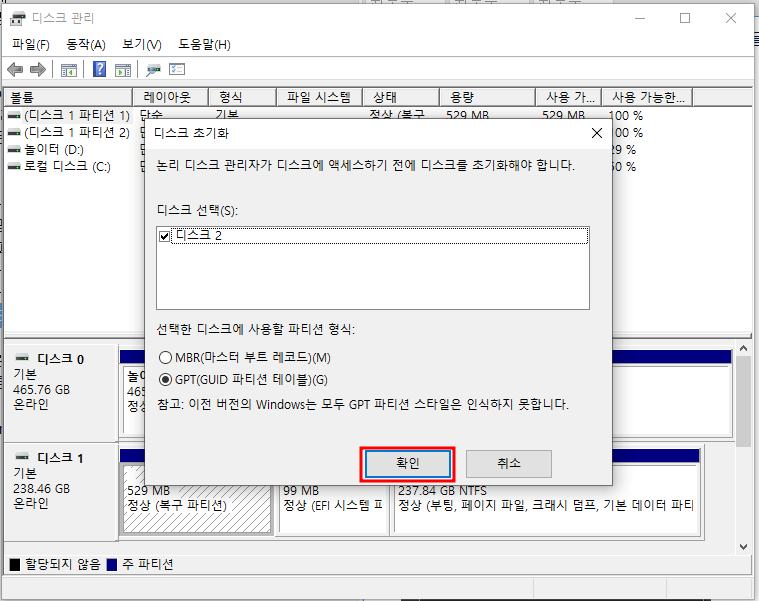The width and height of the screenshot is (759, 601).
Task: Cancel the dialog with 취소 button
Action: 509,464
